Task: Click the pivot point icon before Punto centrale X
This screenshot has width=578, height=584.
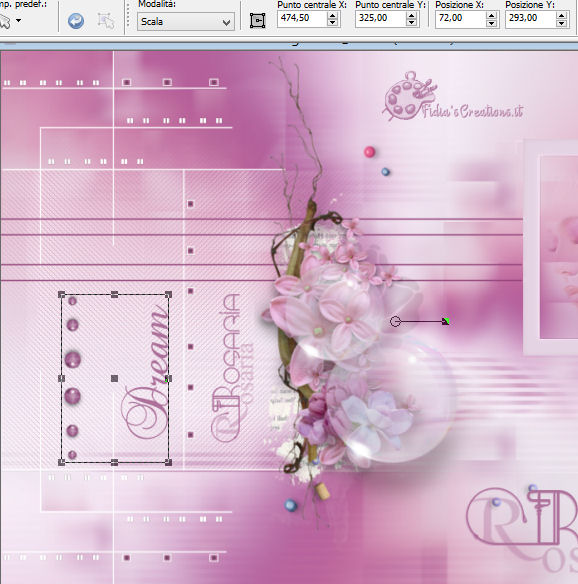Action: click(x=257, y=20)
